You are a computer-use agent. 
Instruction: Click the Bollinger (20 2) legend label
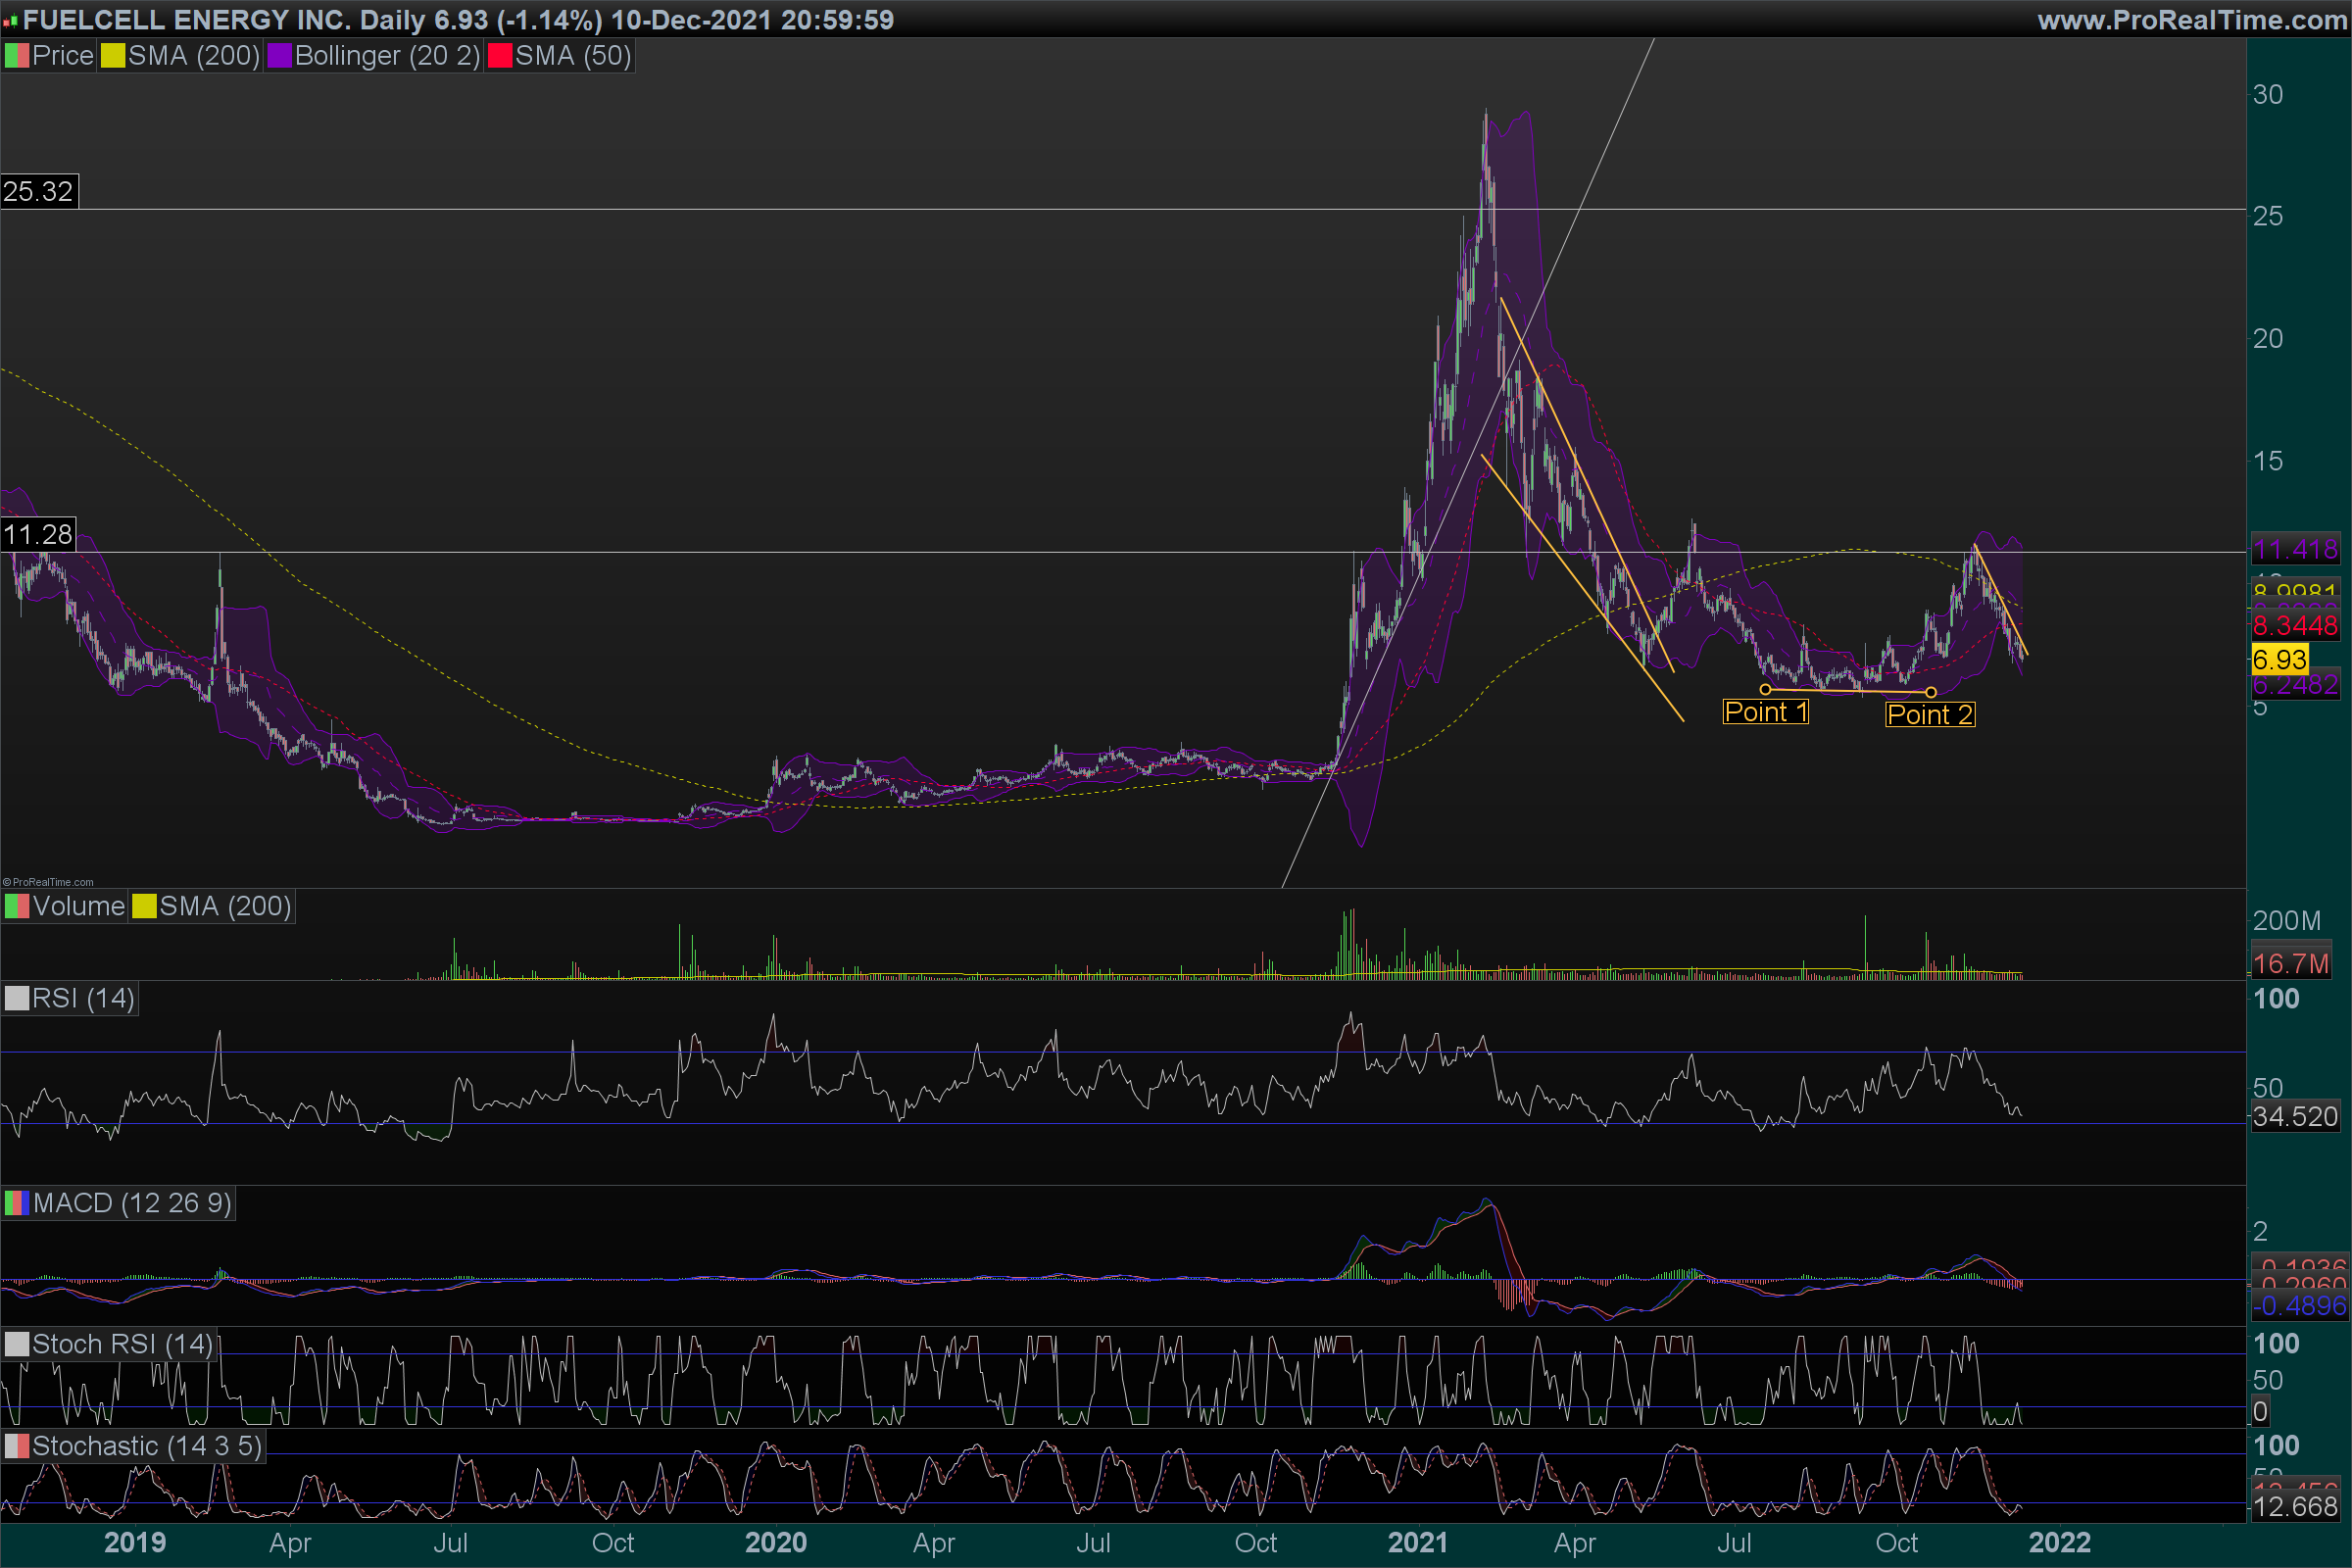coord(387,56)
